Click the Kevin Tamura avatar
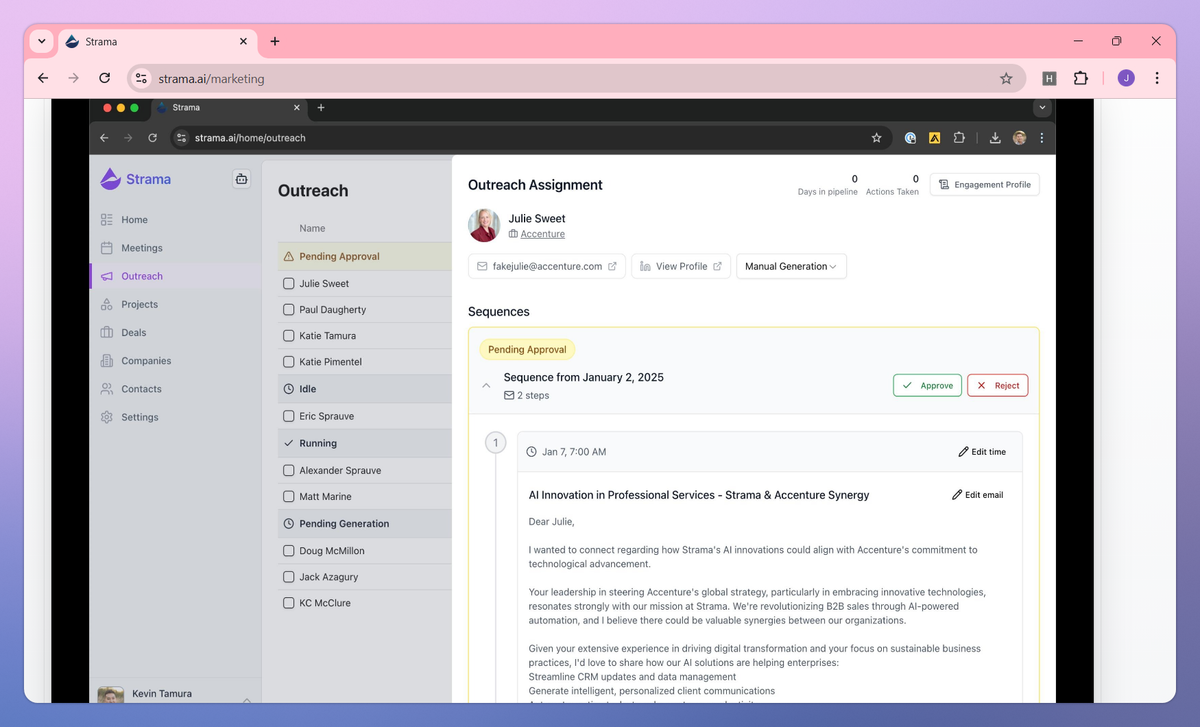The width and height of the screenshot is (1200, 727). pyautogui.click(x=111, y=696)
